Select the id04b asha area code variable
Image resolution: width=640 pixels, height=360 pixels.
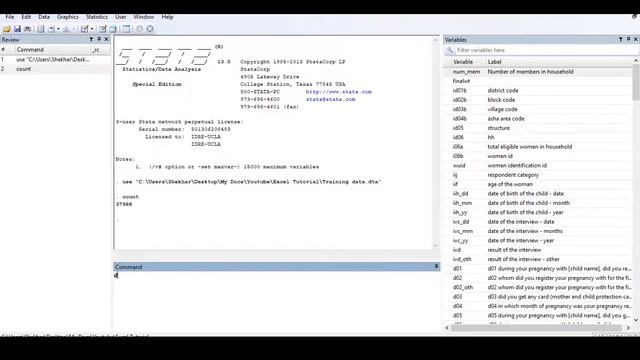coord(538,119)
